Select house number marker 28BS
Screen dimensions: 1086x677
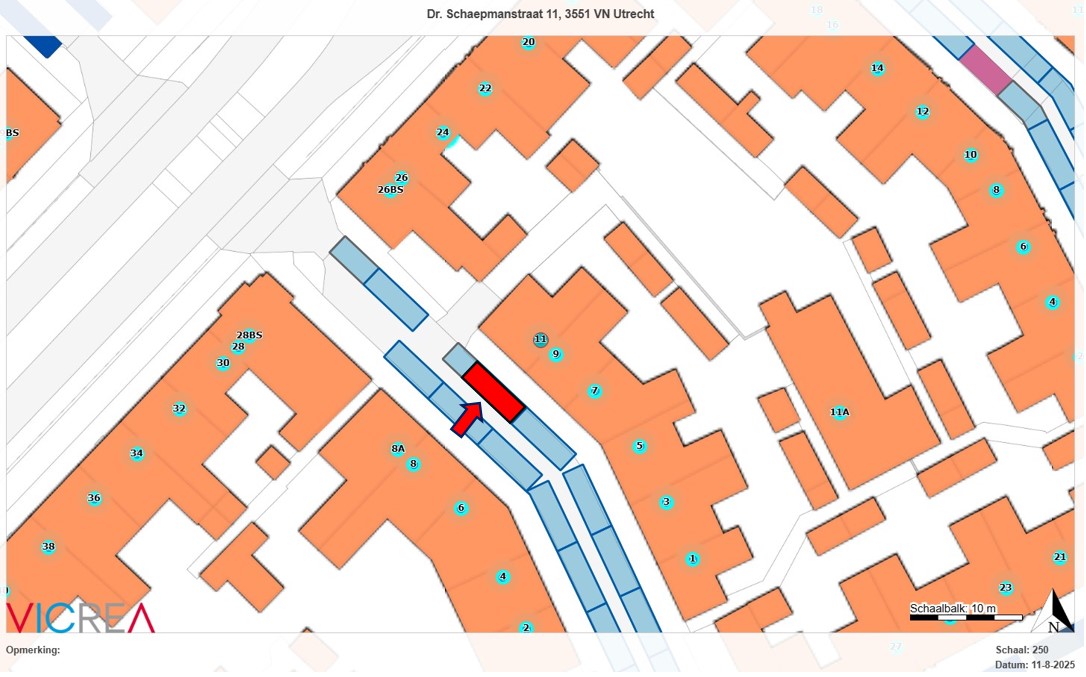[249, 335]
